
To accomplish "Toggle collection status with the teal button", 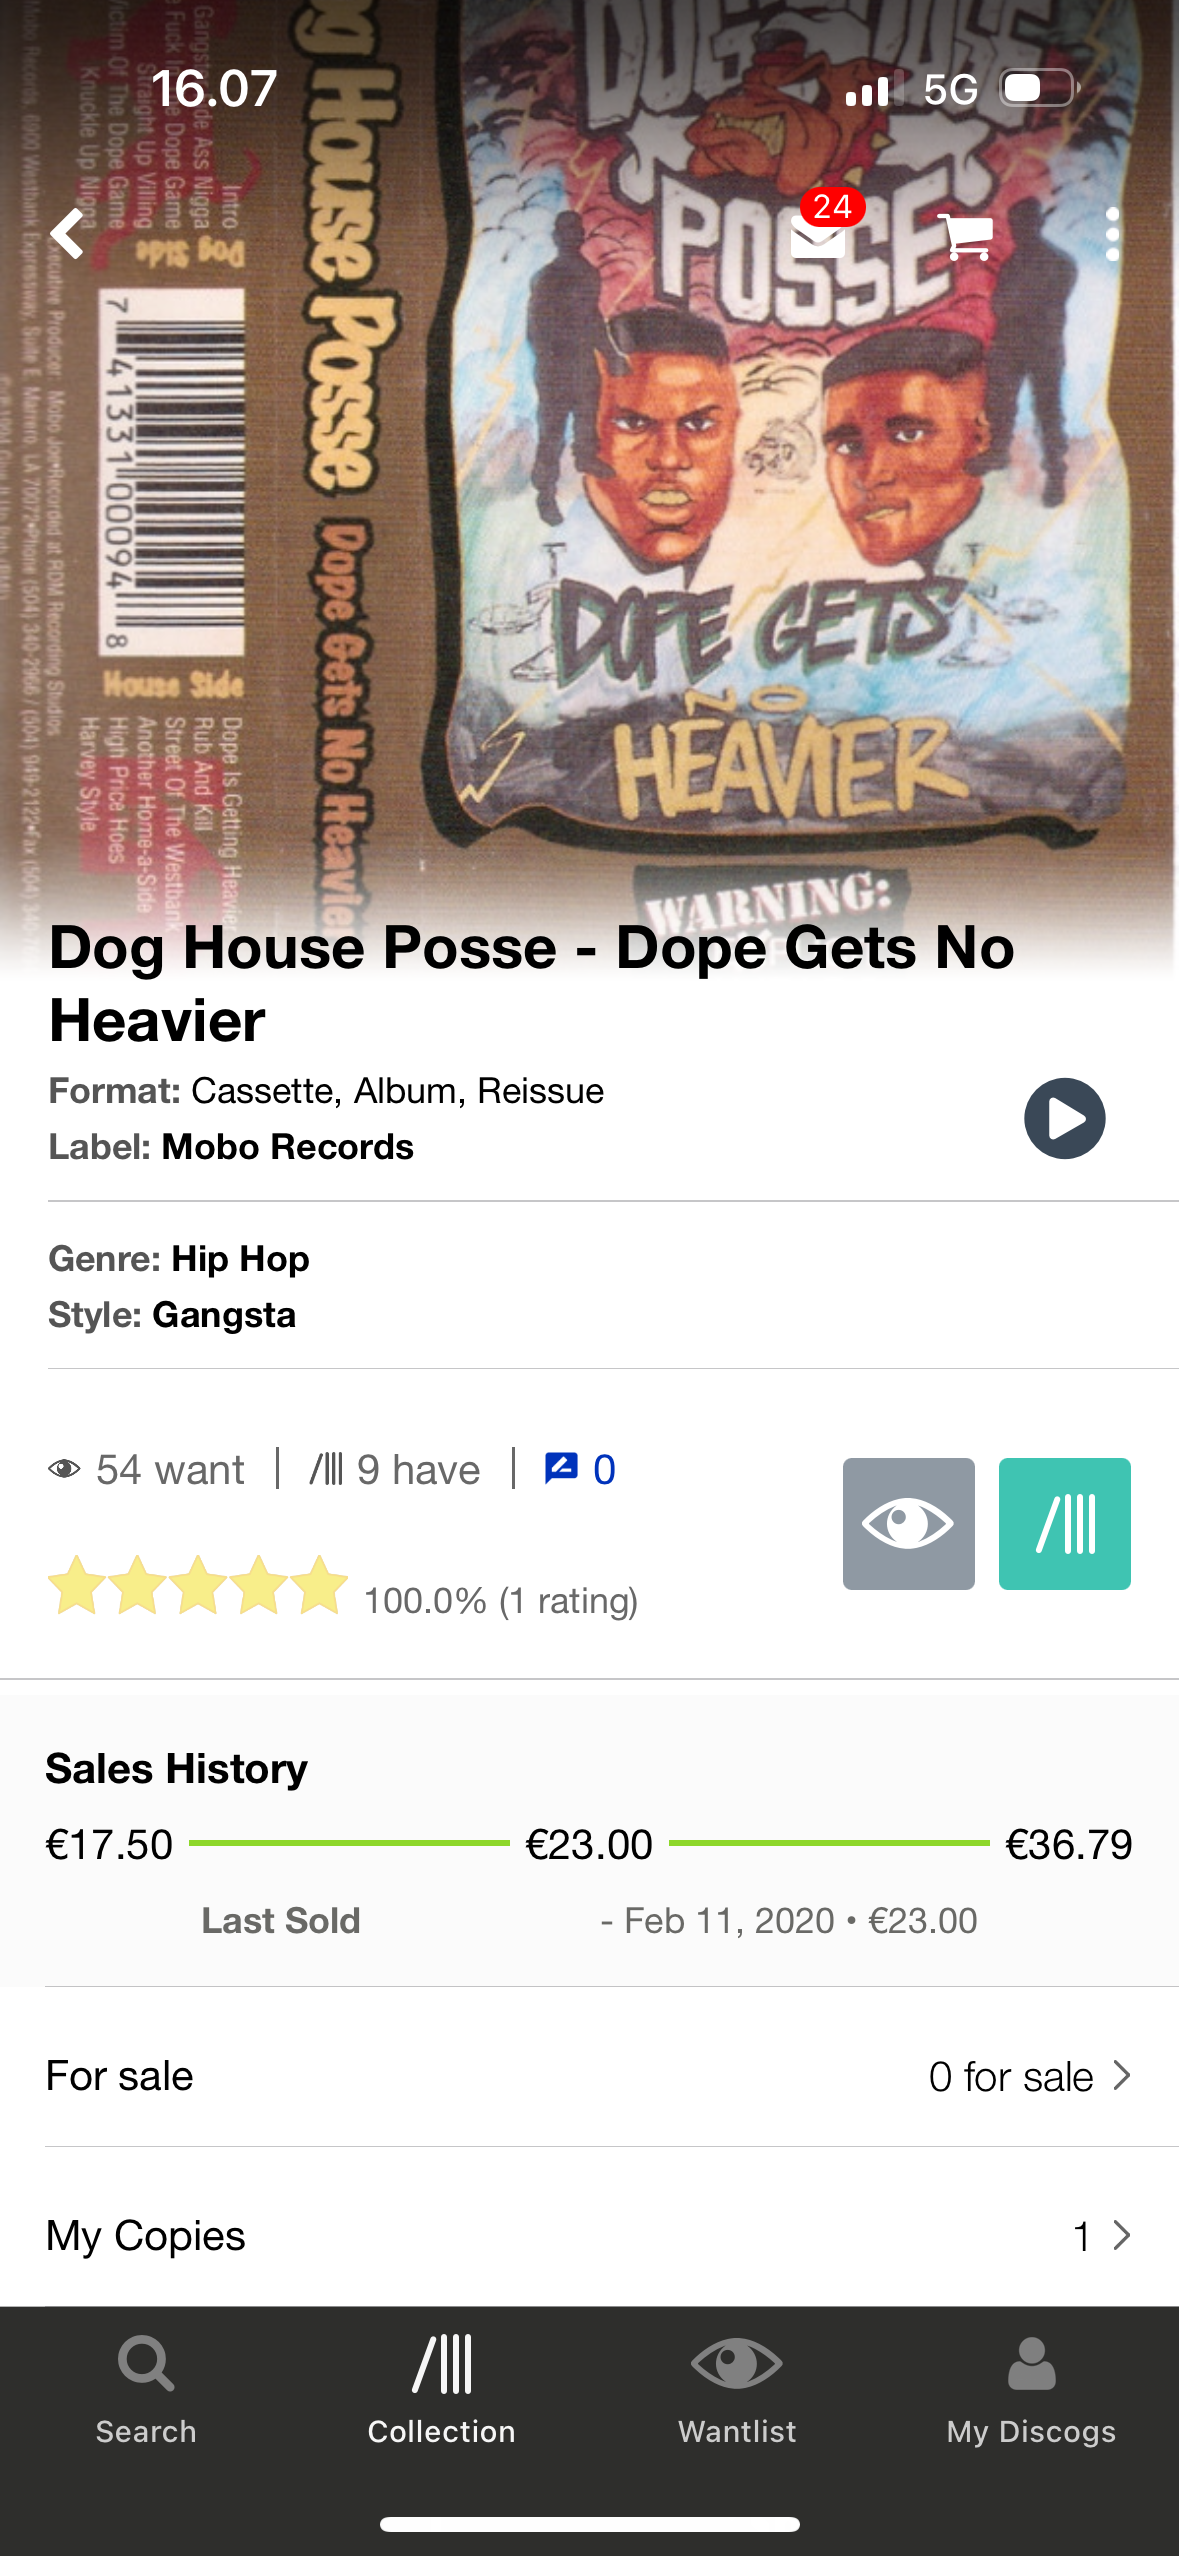I will [1064, 1524].
